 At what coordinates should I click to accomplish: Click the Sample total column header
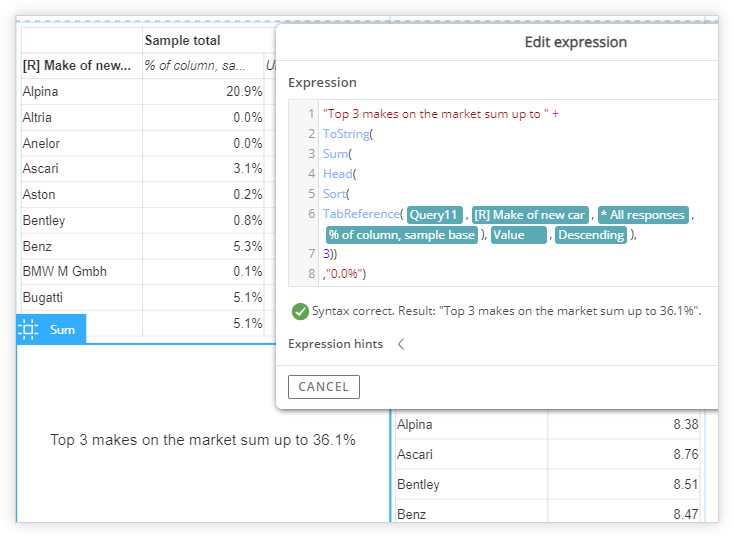coord(182,41)
